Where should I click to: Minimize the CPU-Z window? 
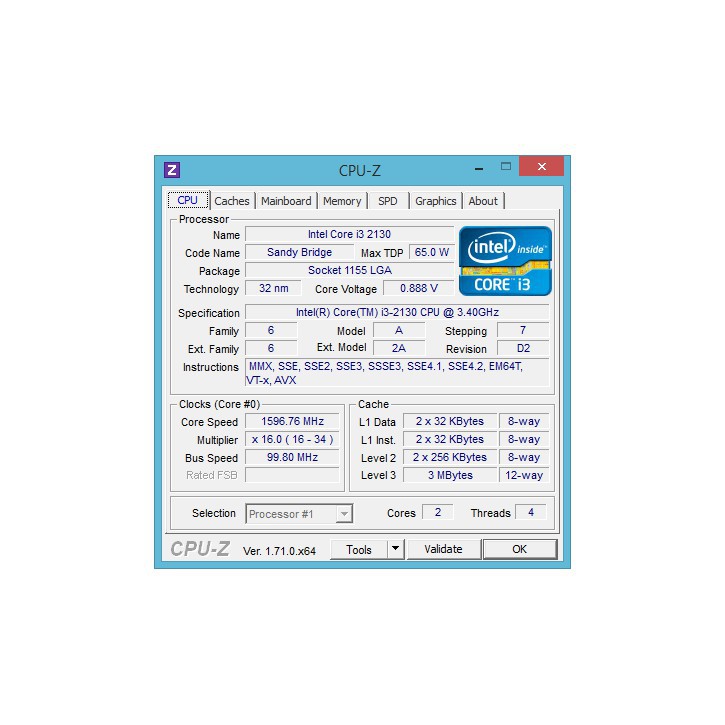(479, 169)
